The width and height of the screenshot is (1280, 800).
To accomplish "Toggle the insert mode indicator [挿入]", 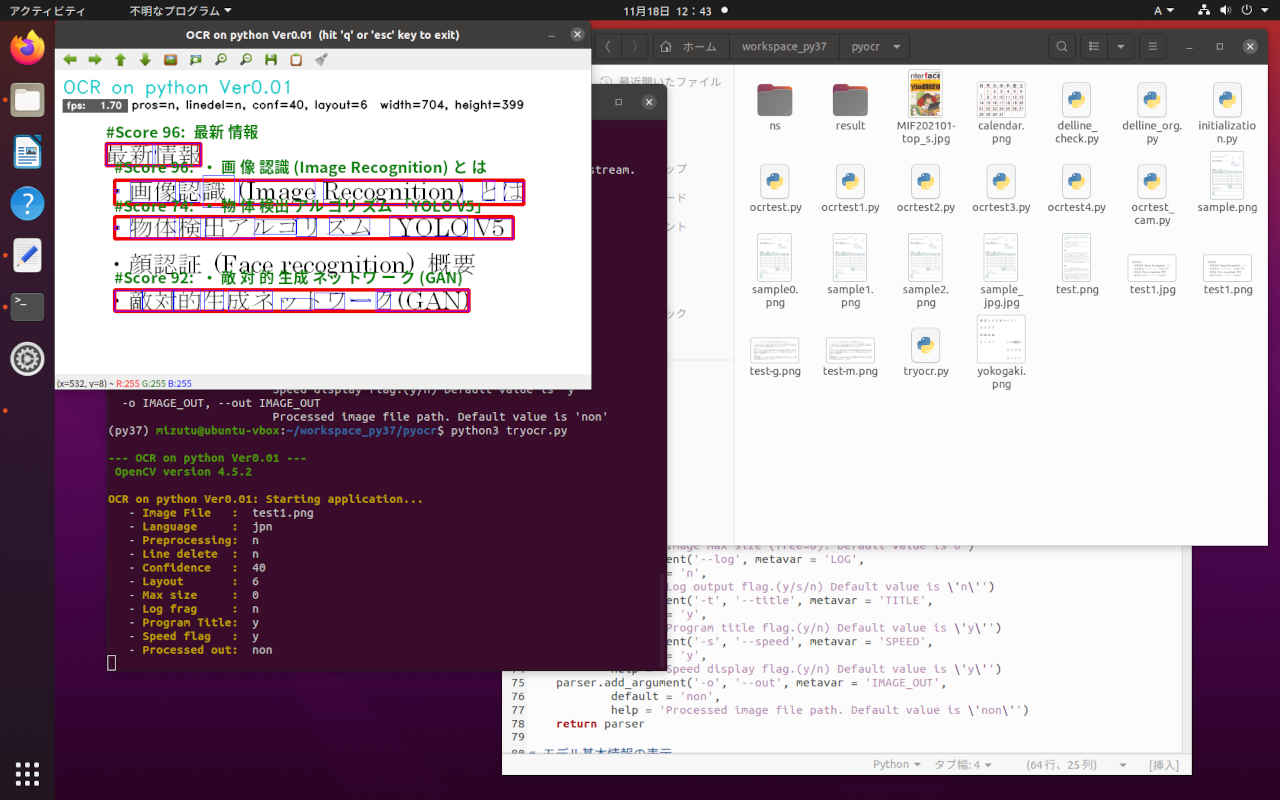I will pos(1164,765).
